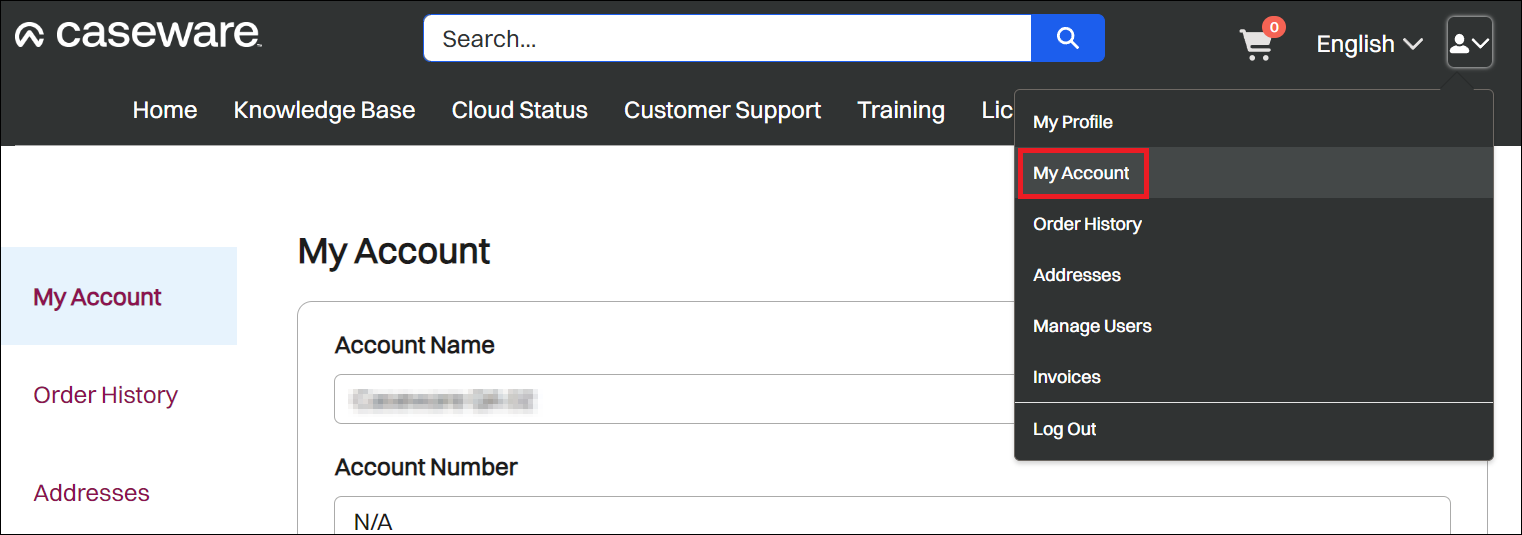
Task: Click the Account Name field
Action: tap(670, 400)
